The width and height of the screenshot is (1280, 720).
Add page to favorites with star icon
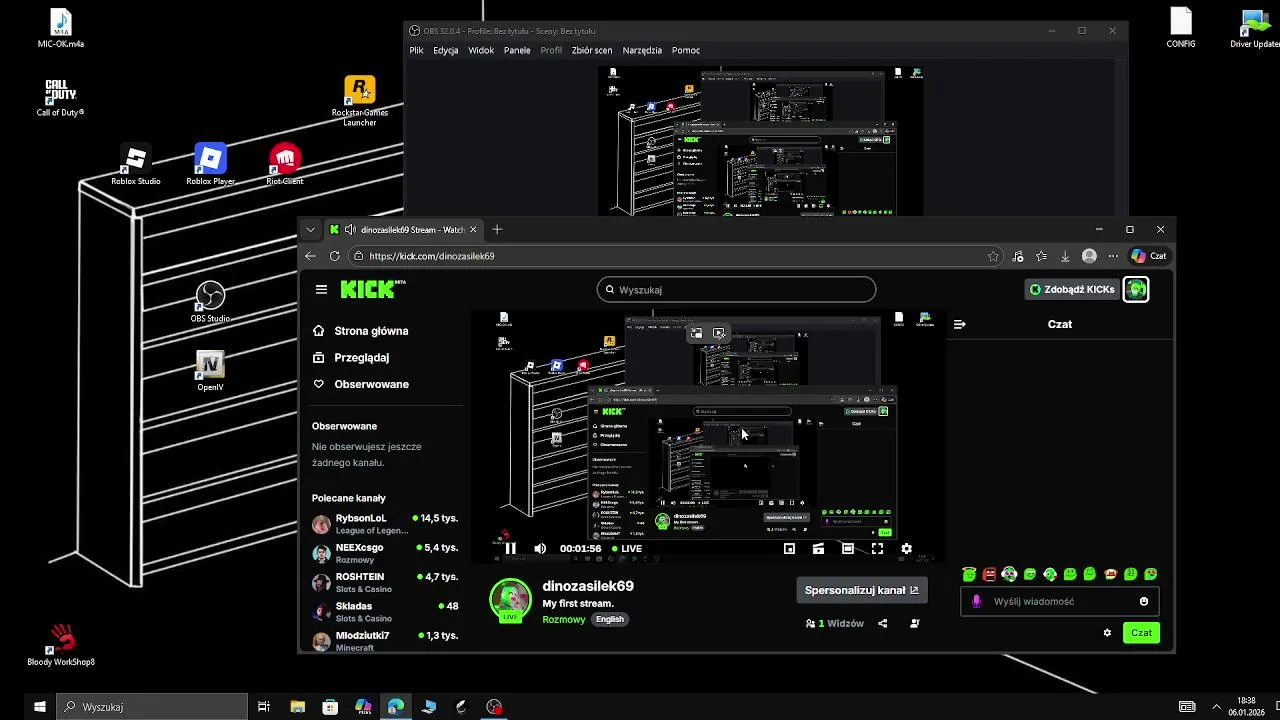coord(993,256)
